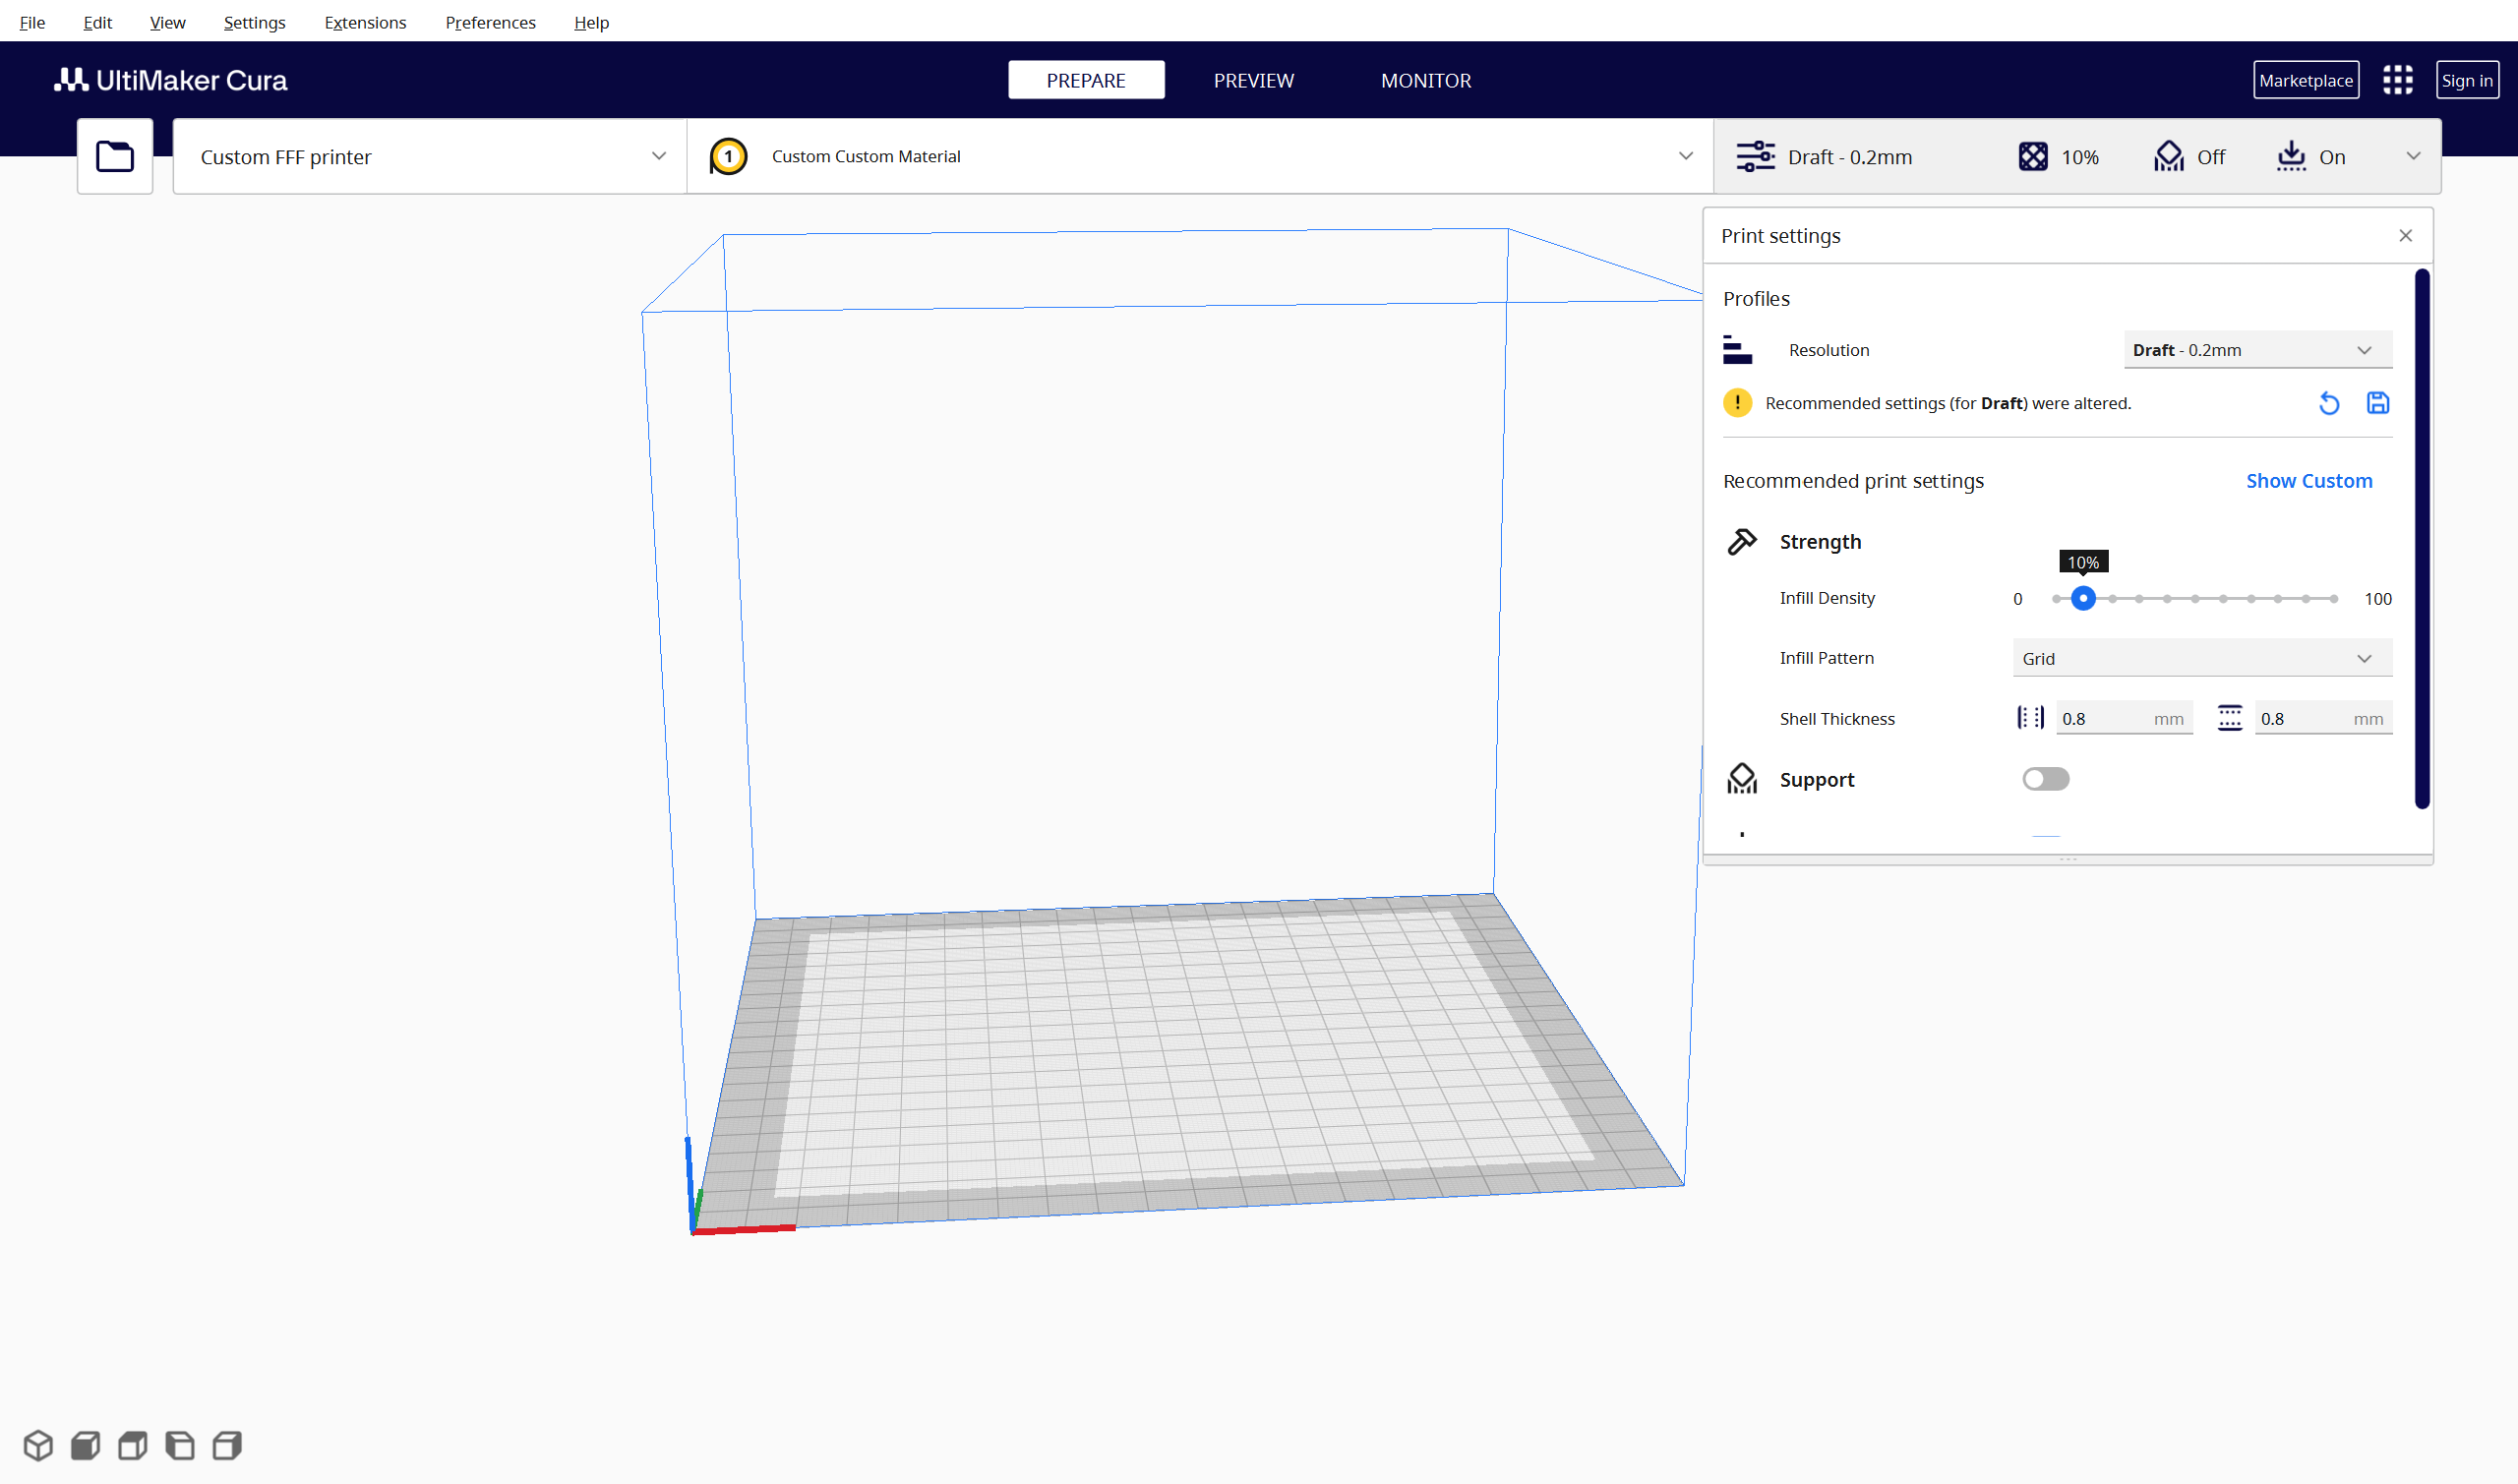Open the application switcher grid icon
This screenshot has height=1484, width=2518.
tap(2398, 80)
